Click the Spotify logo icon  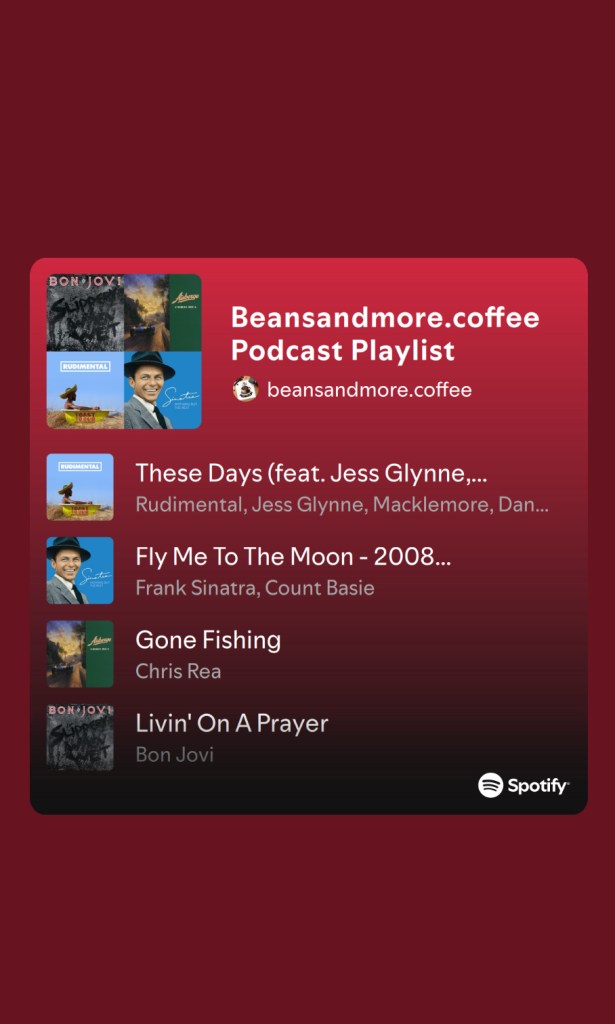pyautogui.click(x=490, y=785)
